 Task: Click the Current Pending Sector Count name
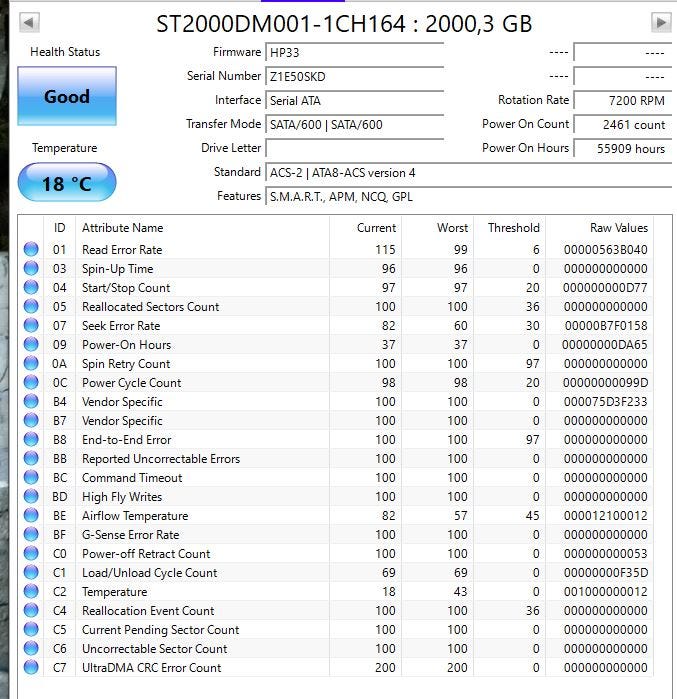click(x=161, y=630)
